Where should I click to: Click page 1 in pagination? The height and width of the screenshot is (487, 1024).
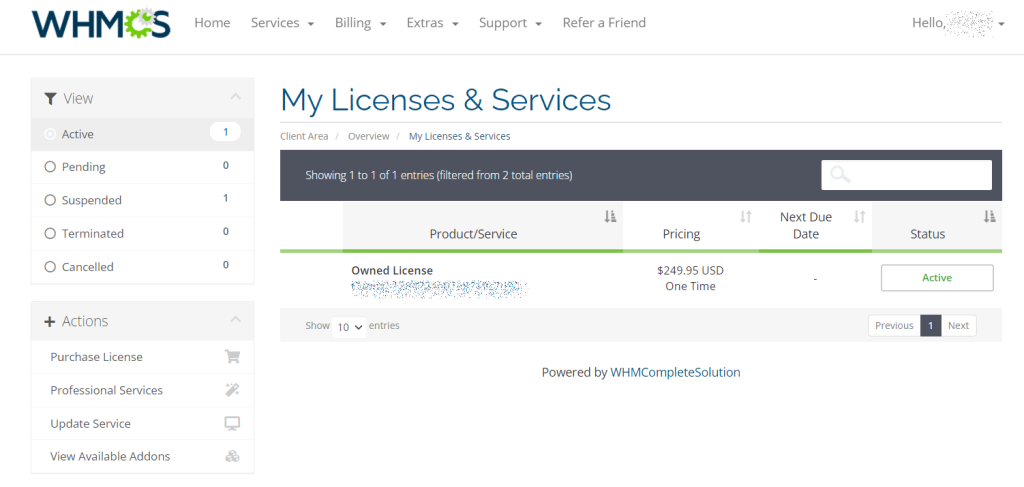pos(931,326)
